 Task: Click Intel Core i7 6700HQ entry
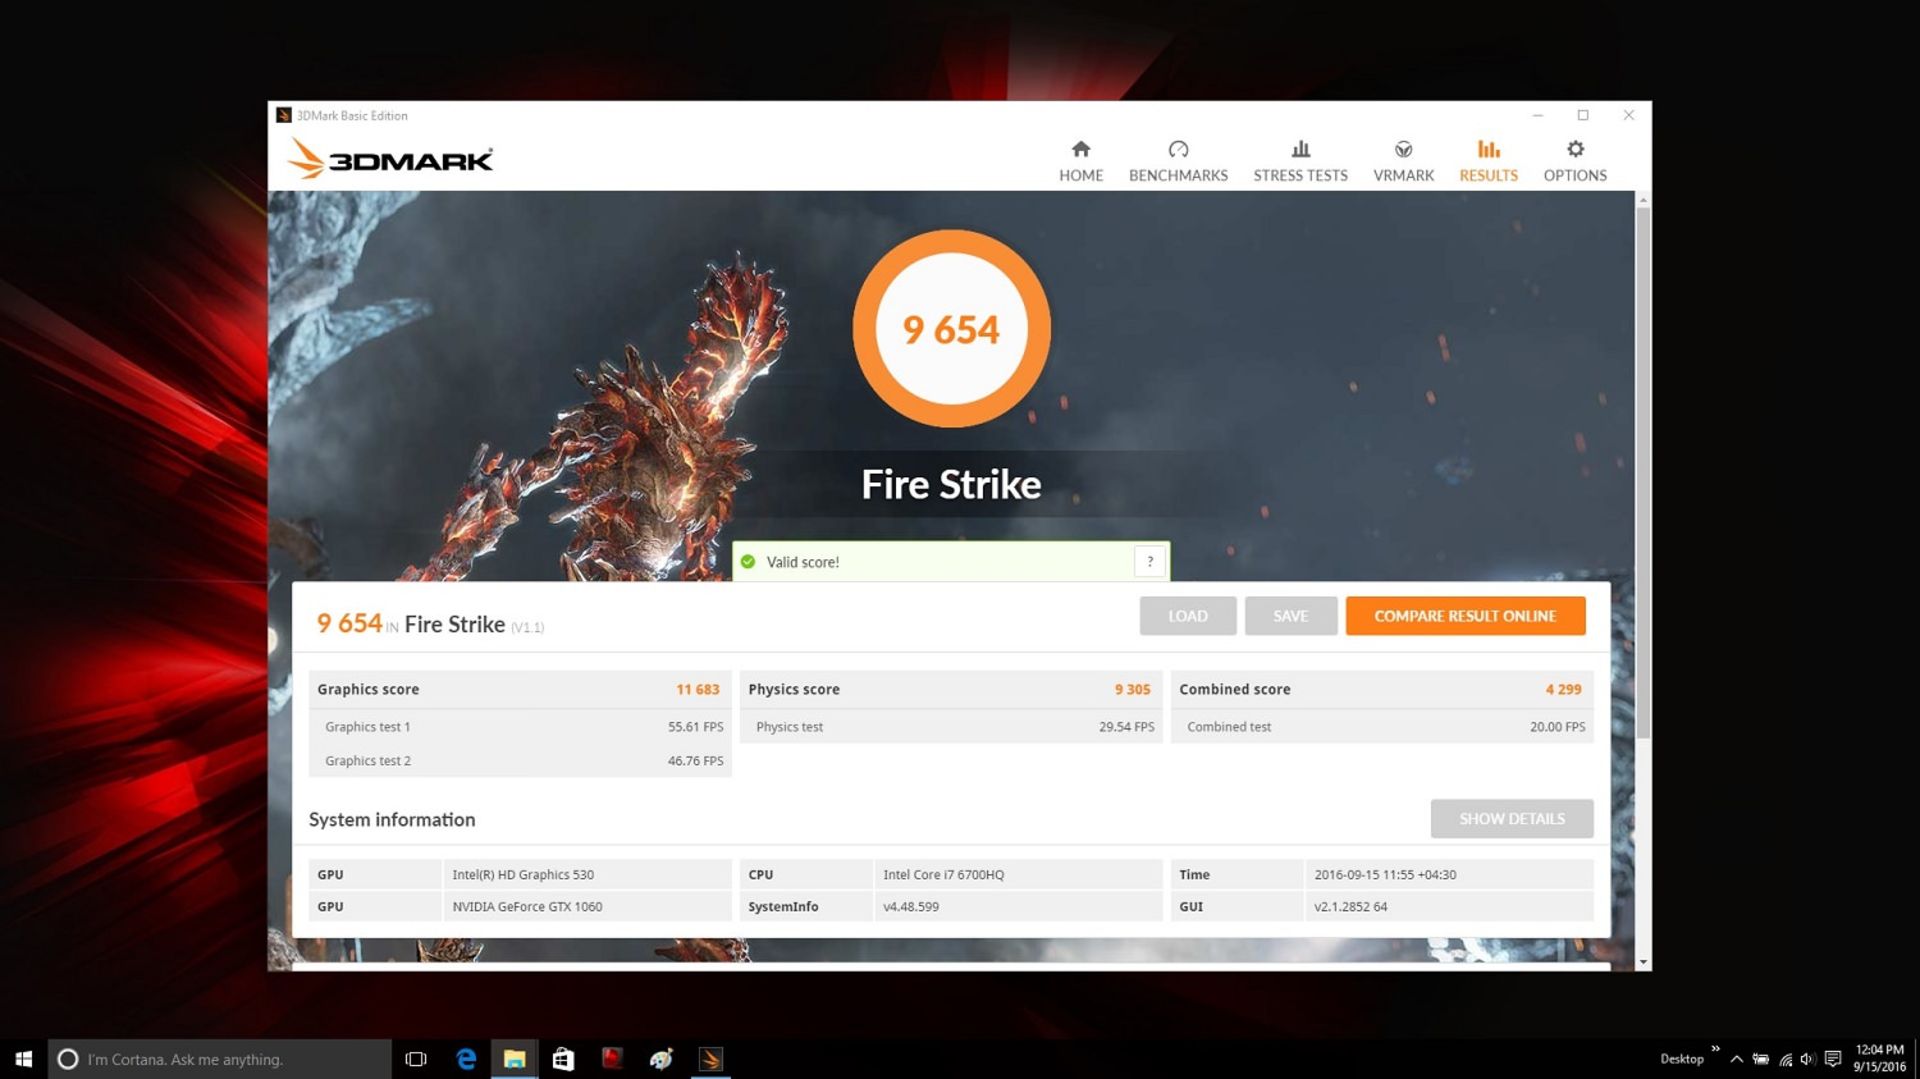[943, 874]
